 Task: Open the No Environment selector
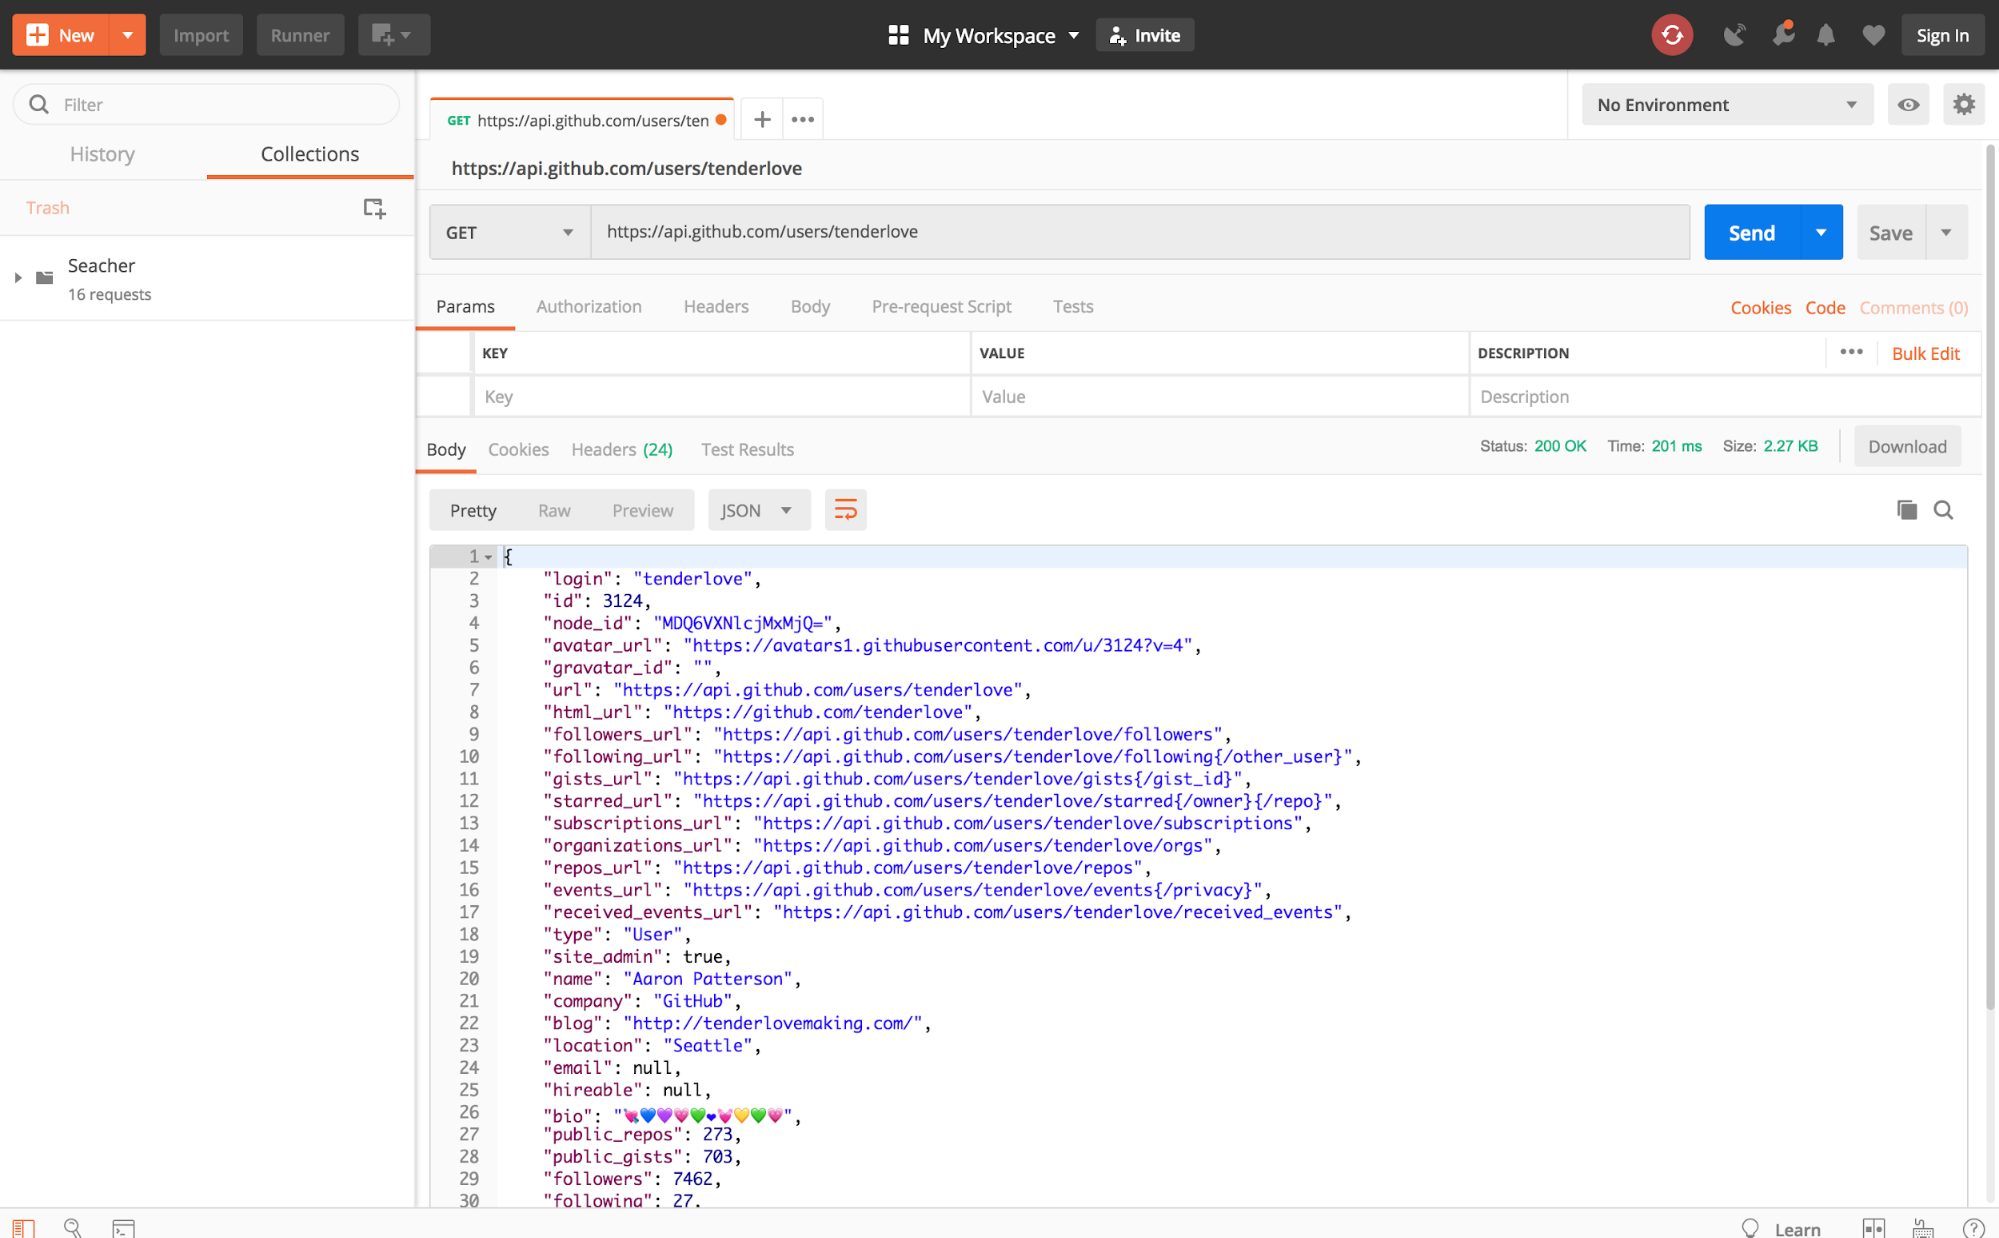1725,104
